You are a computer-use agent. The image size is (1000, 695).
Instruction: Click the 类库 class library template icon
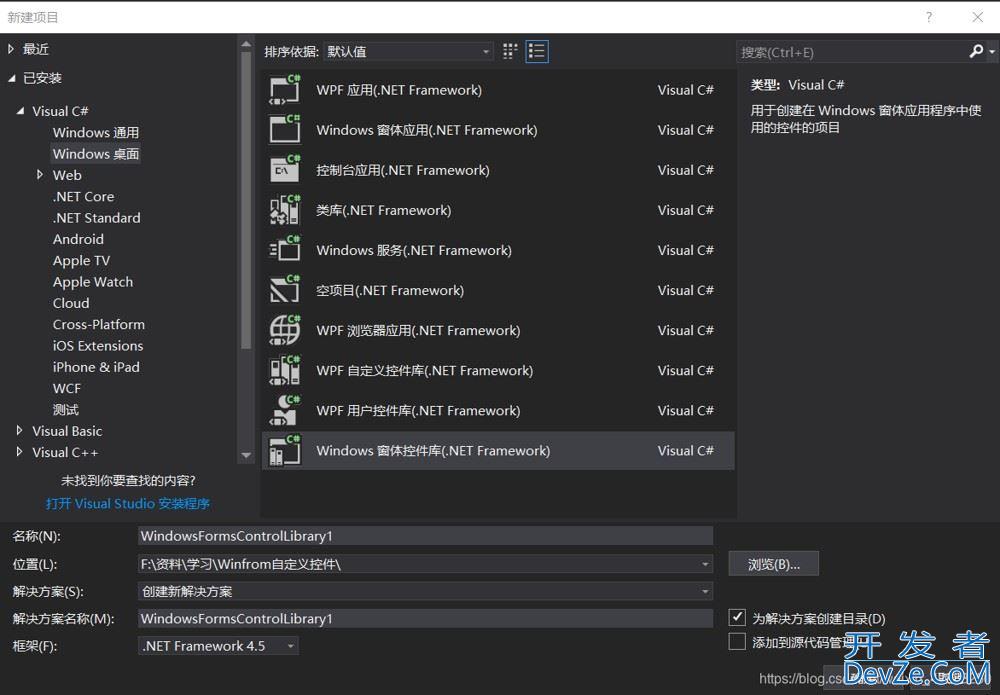284,210
